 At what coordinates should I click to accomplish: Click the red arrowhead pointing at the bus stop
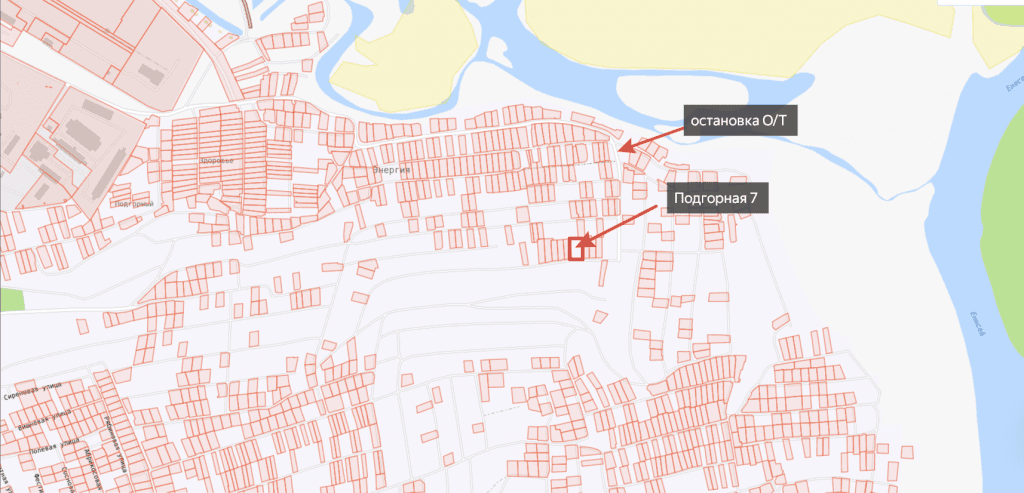pyautogui.click(x=624, y=148)
